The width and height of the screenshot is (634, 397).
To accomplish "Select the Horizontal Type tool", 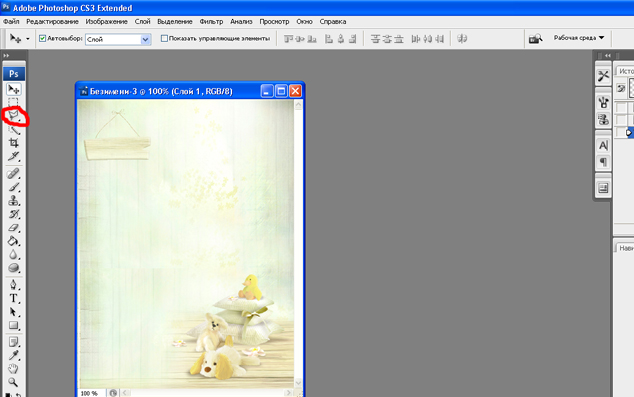I will pyautogui.click(x=14, y=298).
